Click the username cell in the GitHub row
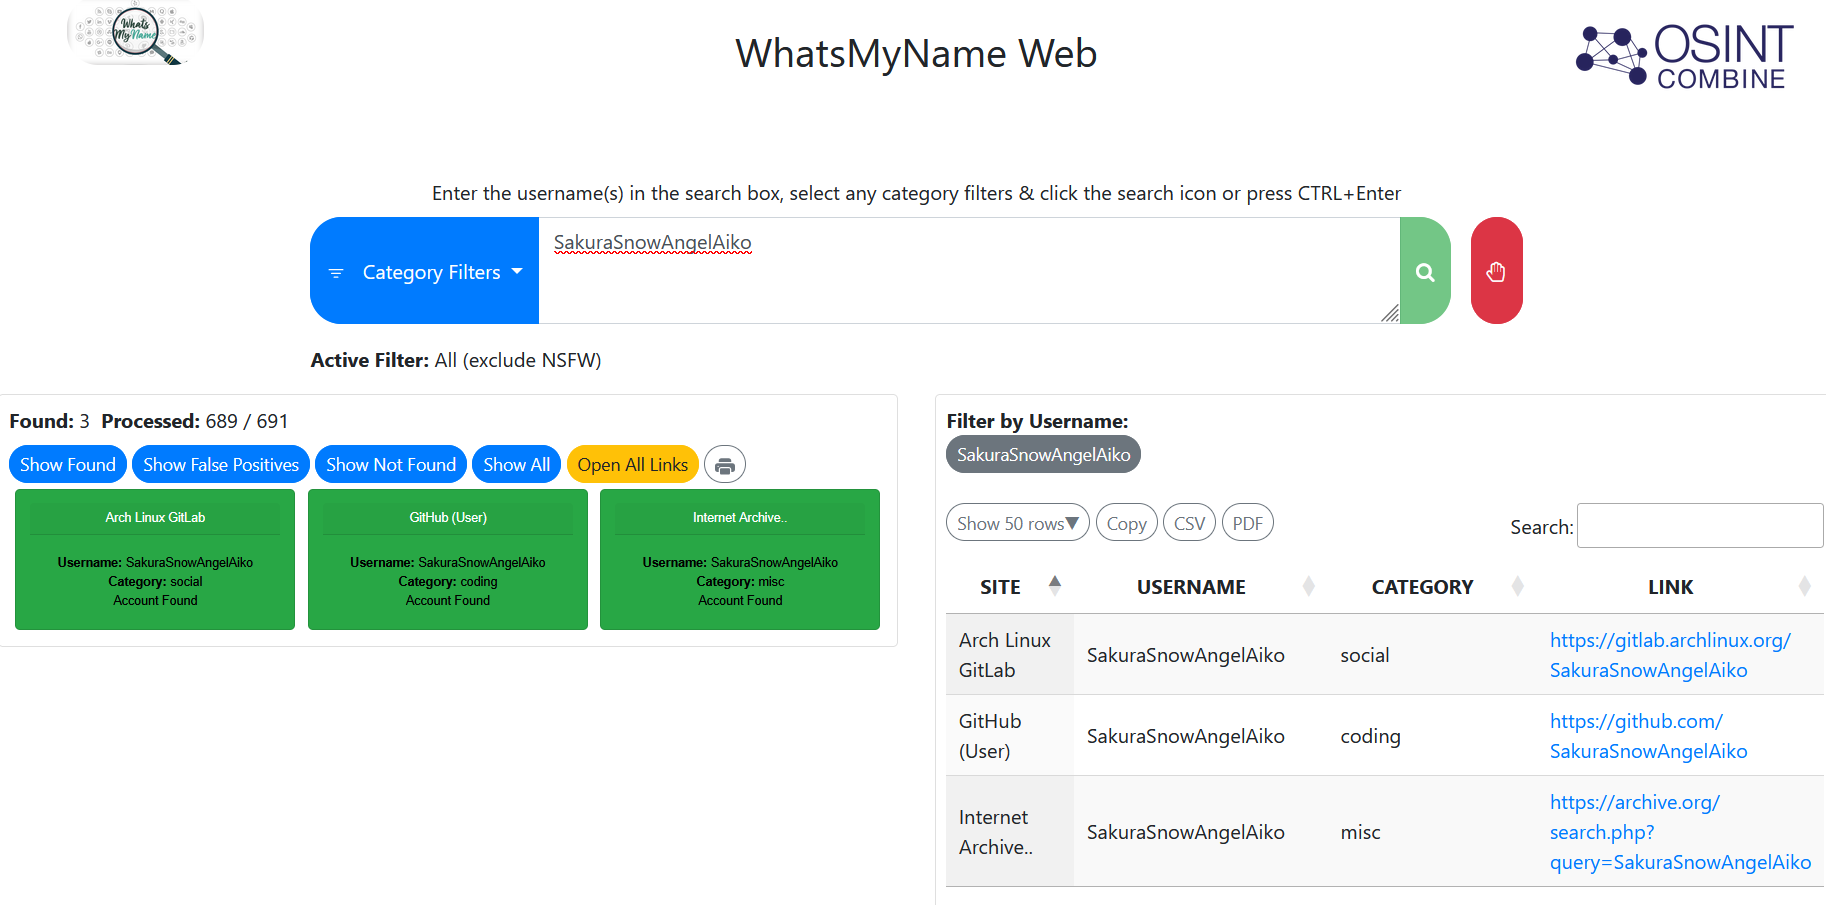 (1200, 736)
